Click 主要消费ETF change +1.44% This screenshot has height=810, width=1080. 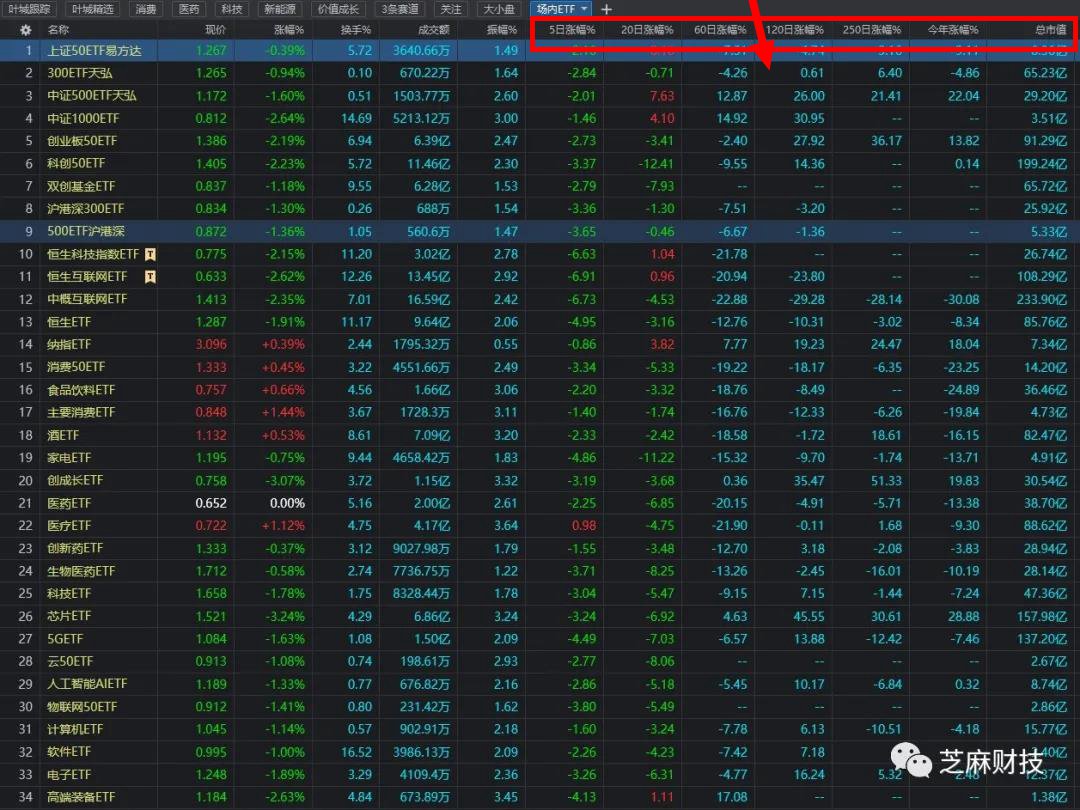(x=283, y=413)
